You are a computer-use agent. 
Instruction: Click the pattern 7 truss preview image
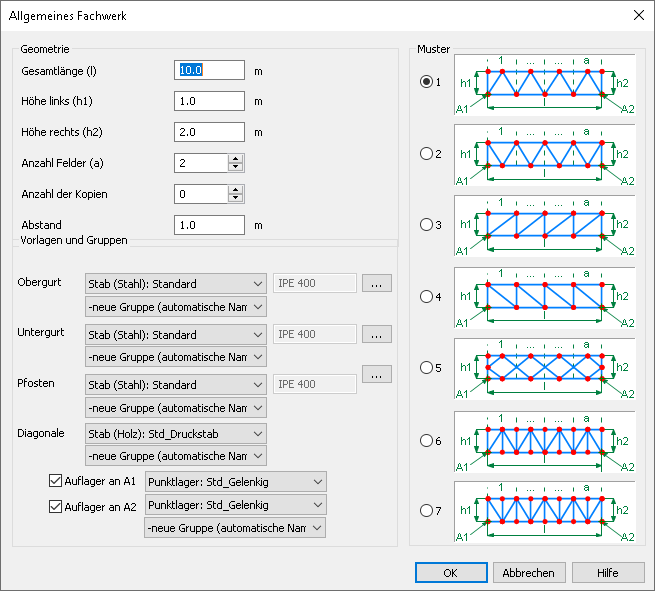(544, 513)
